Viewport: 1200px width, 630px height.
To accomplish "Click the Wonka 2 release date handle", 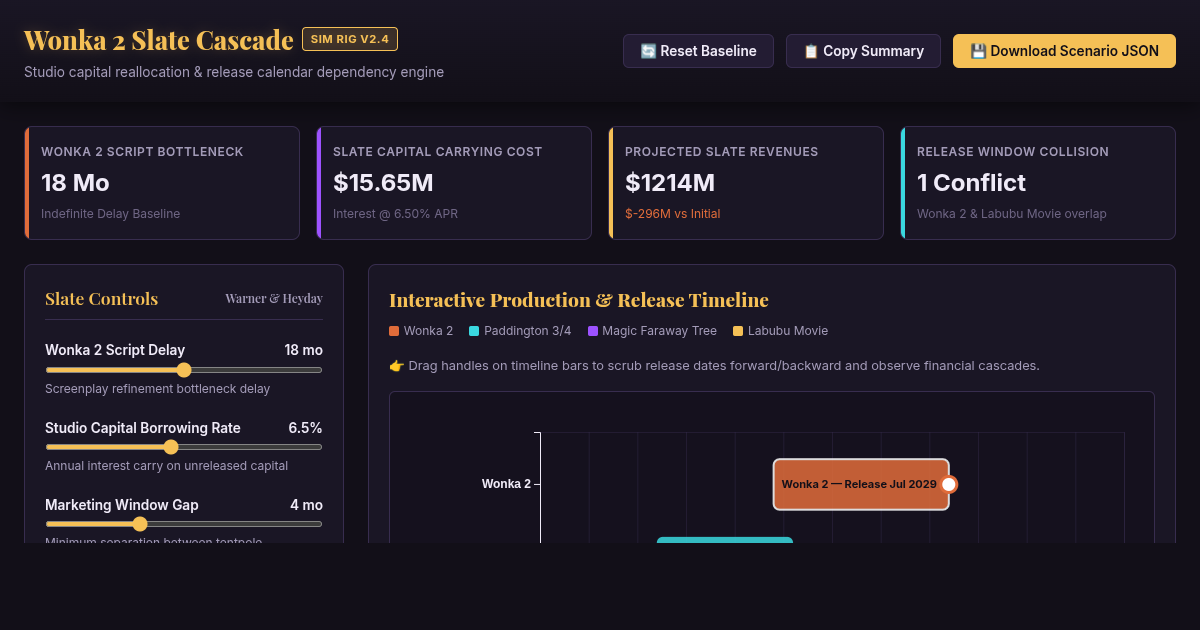I will 949,484.
